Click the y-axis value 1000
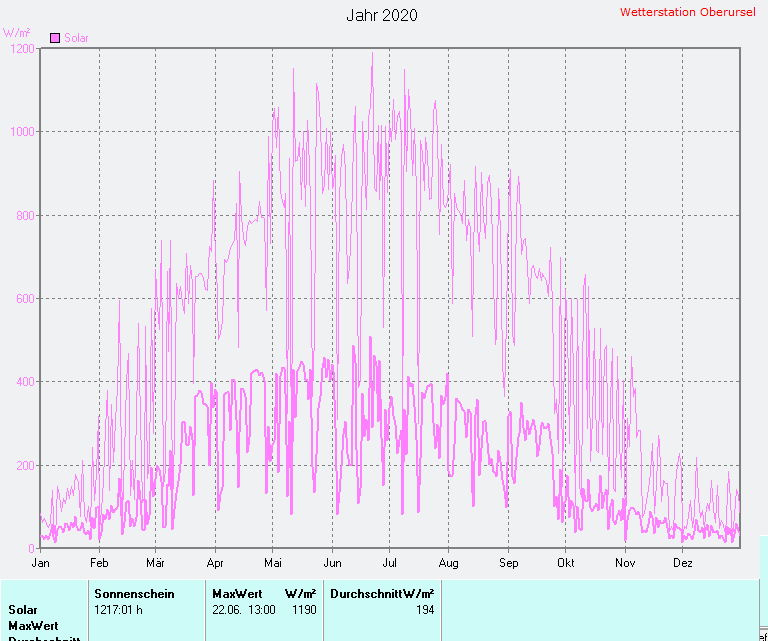This screenshot has height=641, width=768. point(22,132)
